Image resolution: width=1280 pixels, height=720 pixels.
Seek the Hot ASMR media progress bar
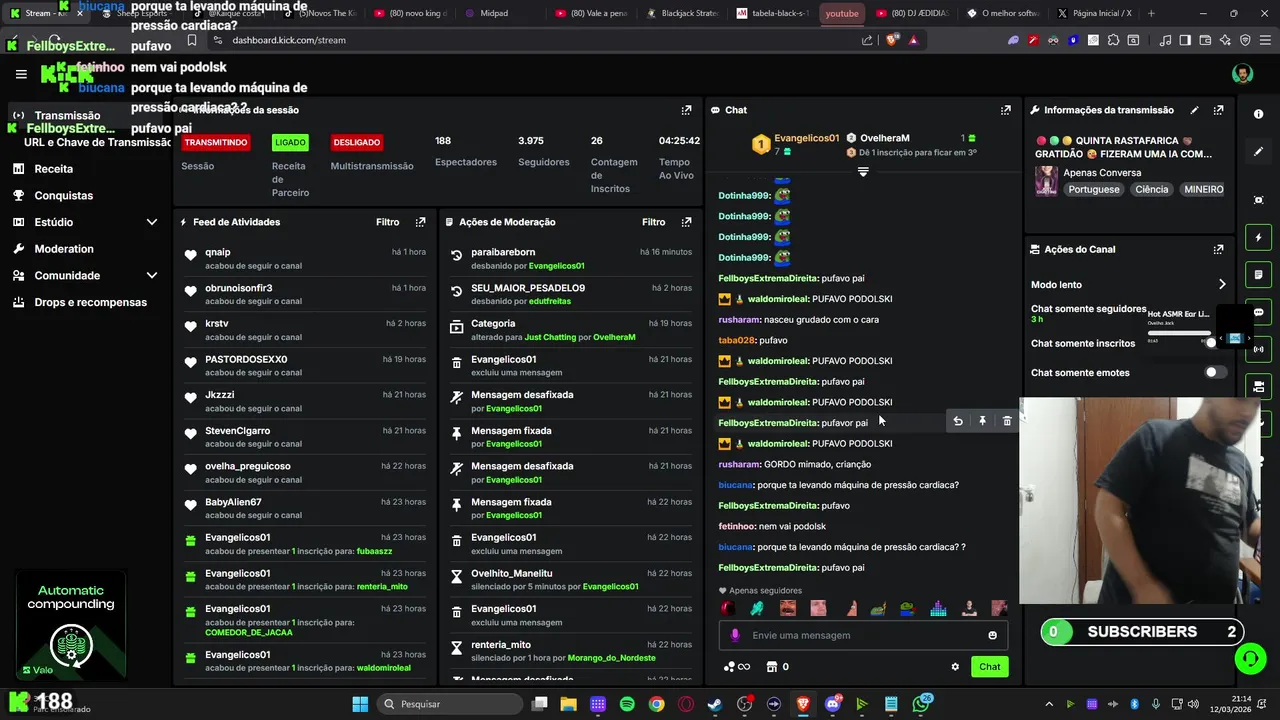click(x=1179, y=333)
